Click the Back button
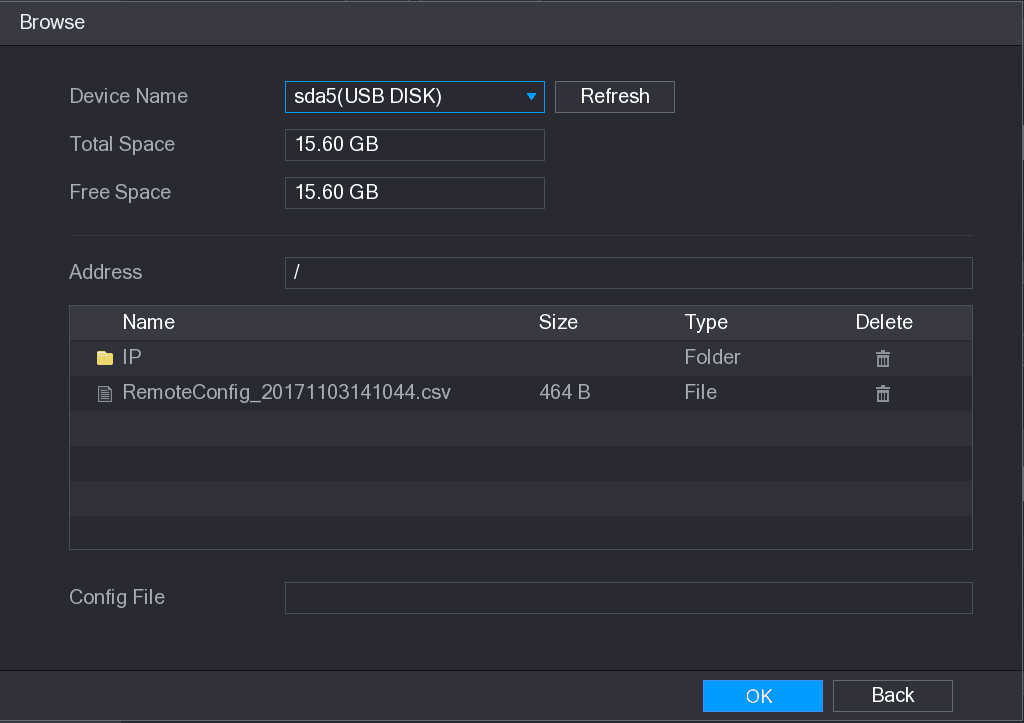This screenshot has height=723, width=1024. tap(893, 696)
